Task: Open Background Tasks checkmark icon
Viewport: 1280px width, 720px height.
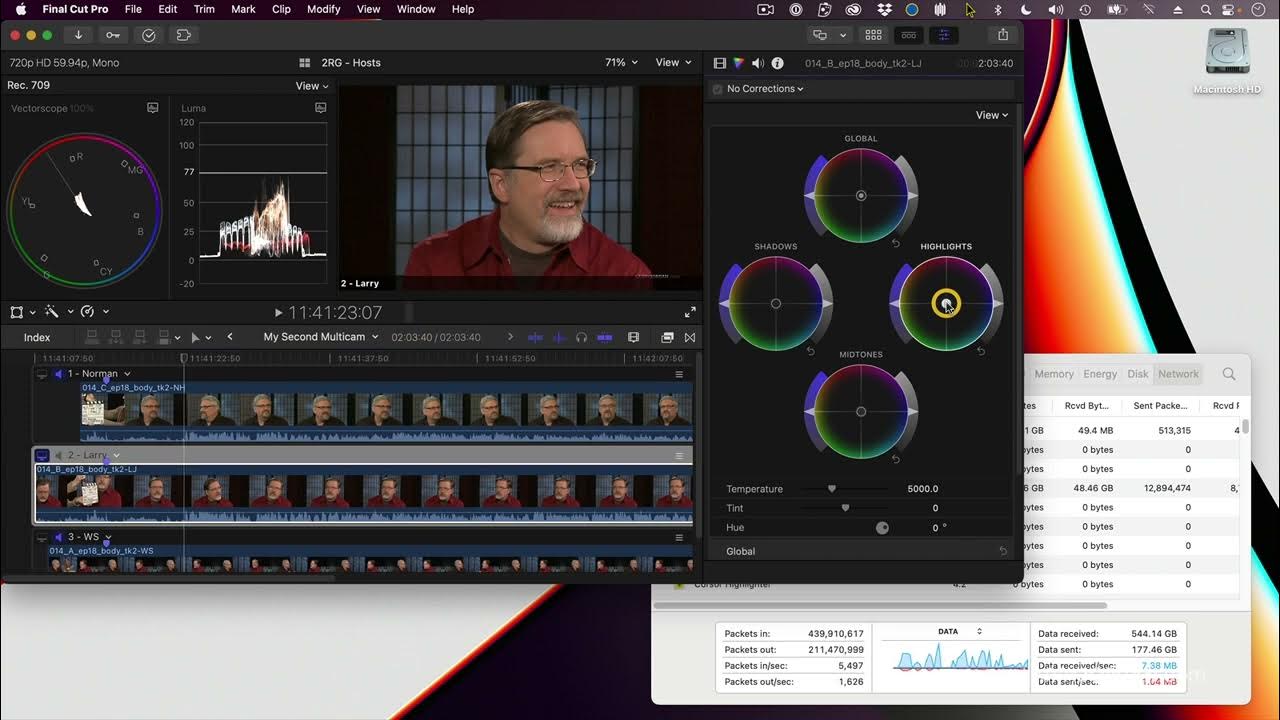Action: point(149,35)
